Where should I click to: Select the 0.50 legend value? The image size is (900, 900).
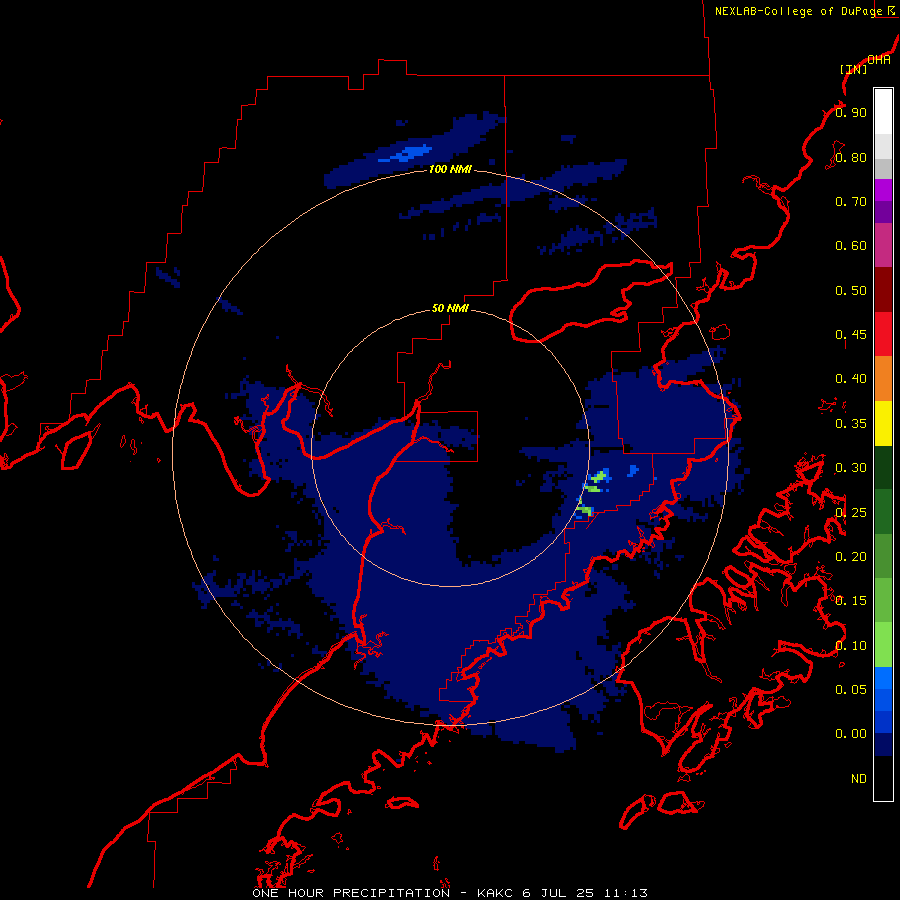click(x=851, y=290)
